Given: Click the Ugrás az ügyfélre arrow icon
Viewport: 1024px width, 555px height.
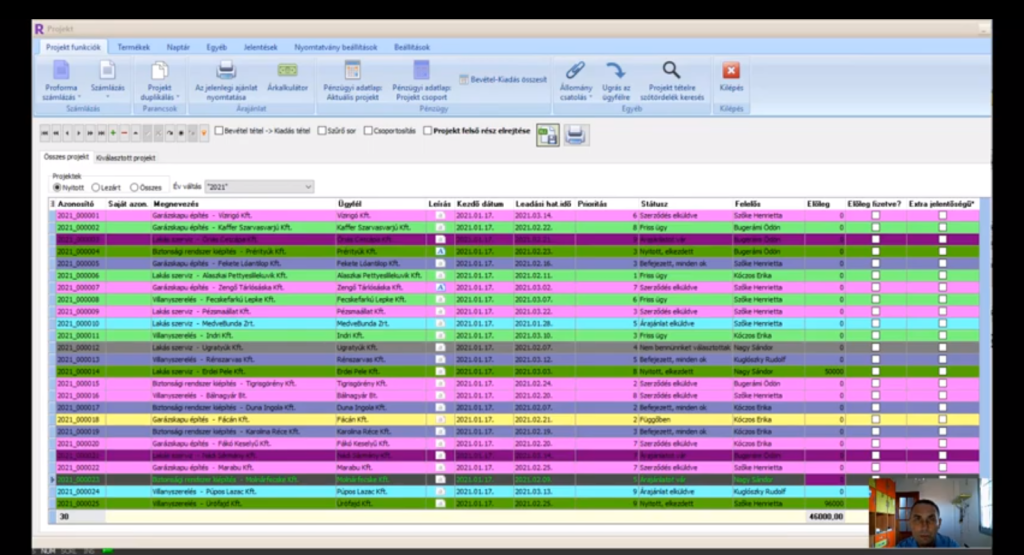Looking at the screenshot, I should (x=617, y=71).
